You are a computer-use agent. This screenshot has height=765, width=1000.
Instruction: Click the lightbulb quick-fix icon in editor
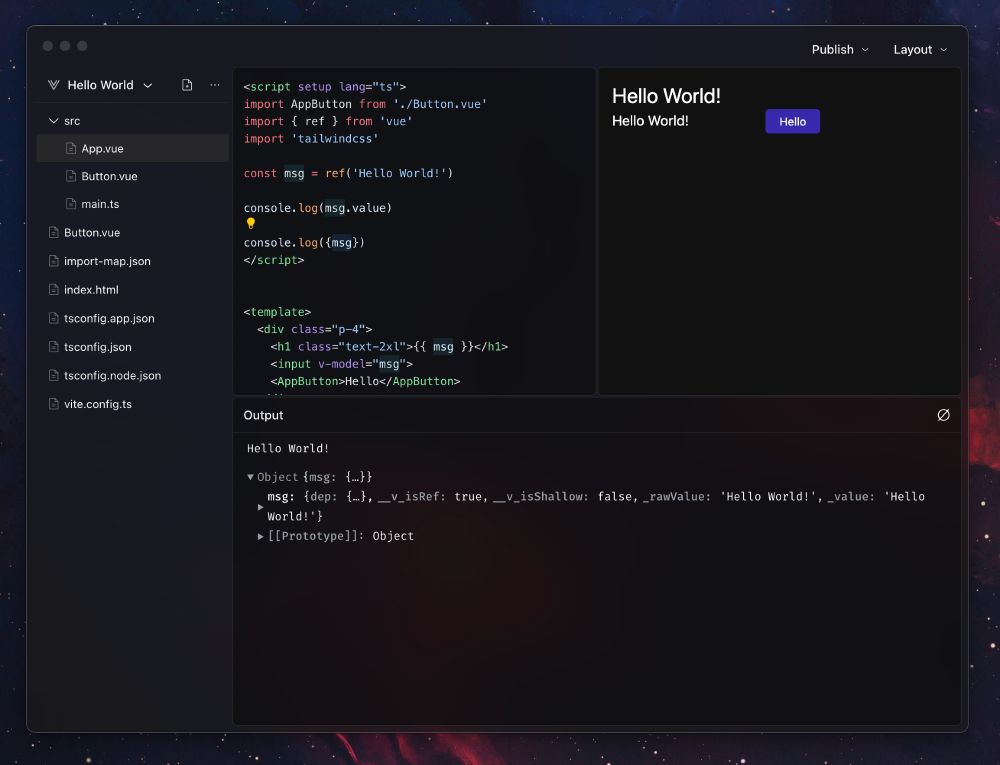[251, 223]
